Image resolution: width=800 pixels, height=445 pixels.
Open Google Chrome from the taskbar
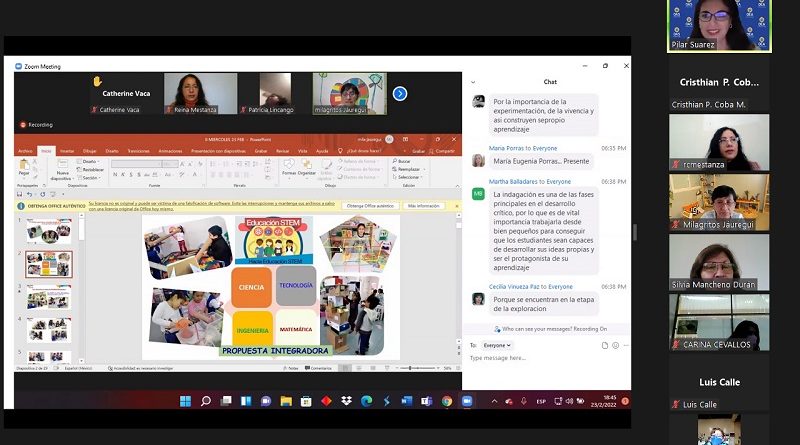[x=447, y=401]
